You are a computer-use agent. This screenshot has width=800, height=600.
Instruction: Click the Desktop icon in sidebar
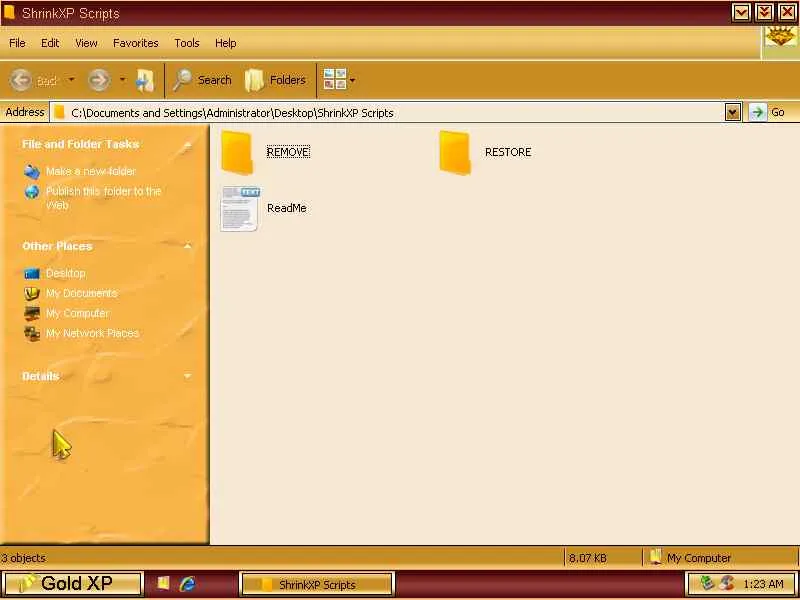tap(32, 274)
